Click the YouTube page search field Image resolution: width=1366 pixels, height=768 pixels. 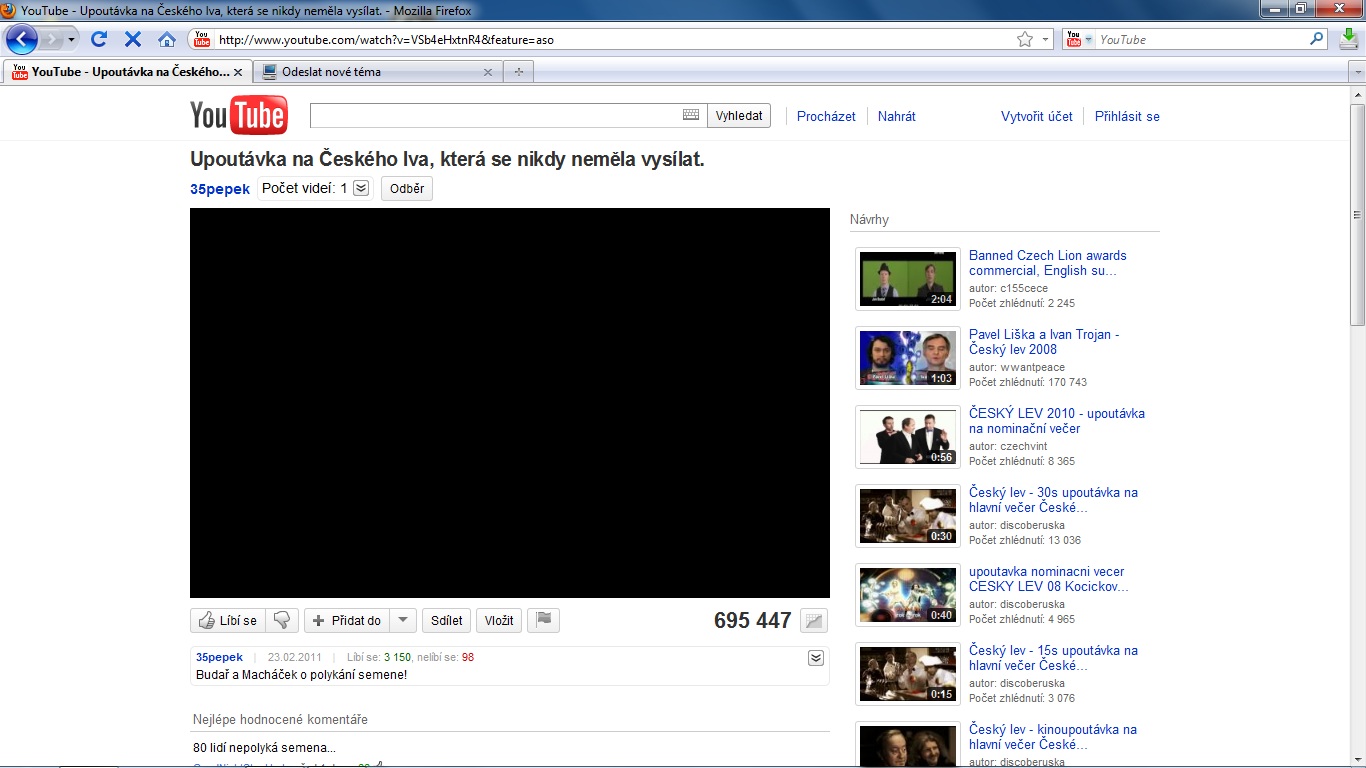496,116
